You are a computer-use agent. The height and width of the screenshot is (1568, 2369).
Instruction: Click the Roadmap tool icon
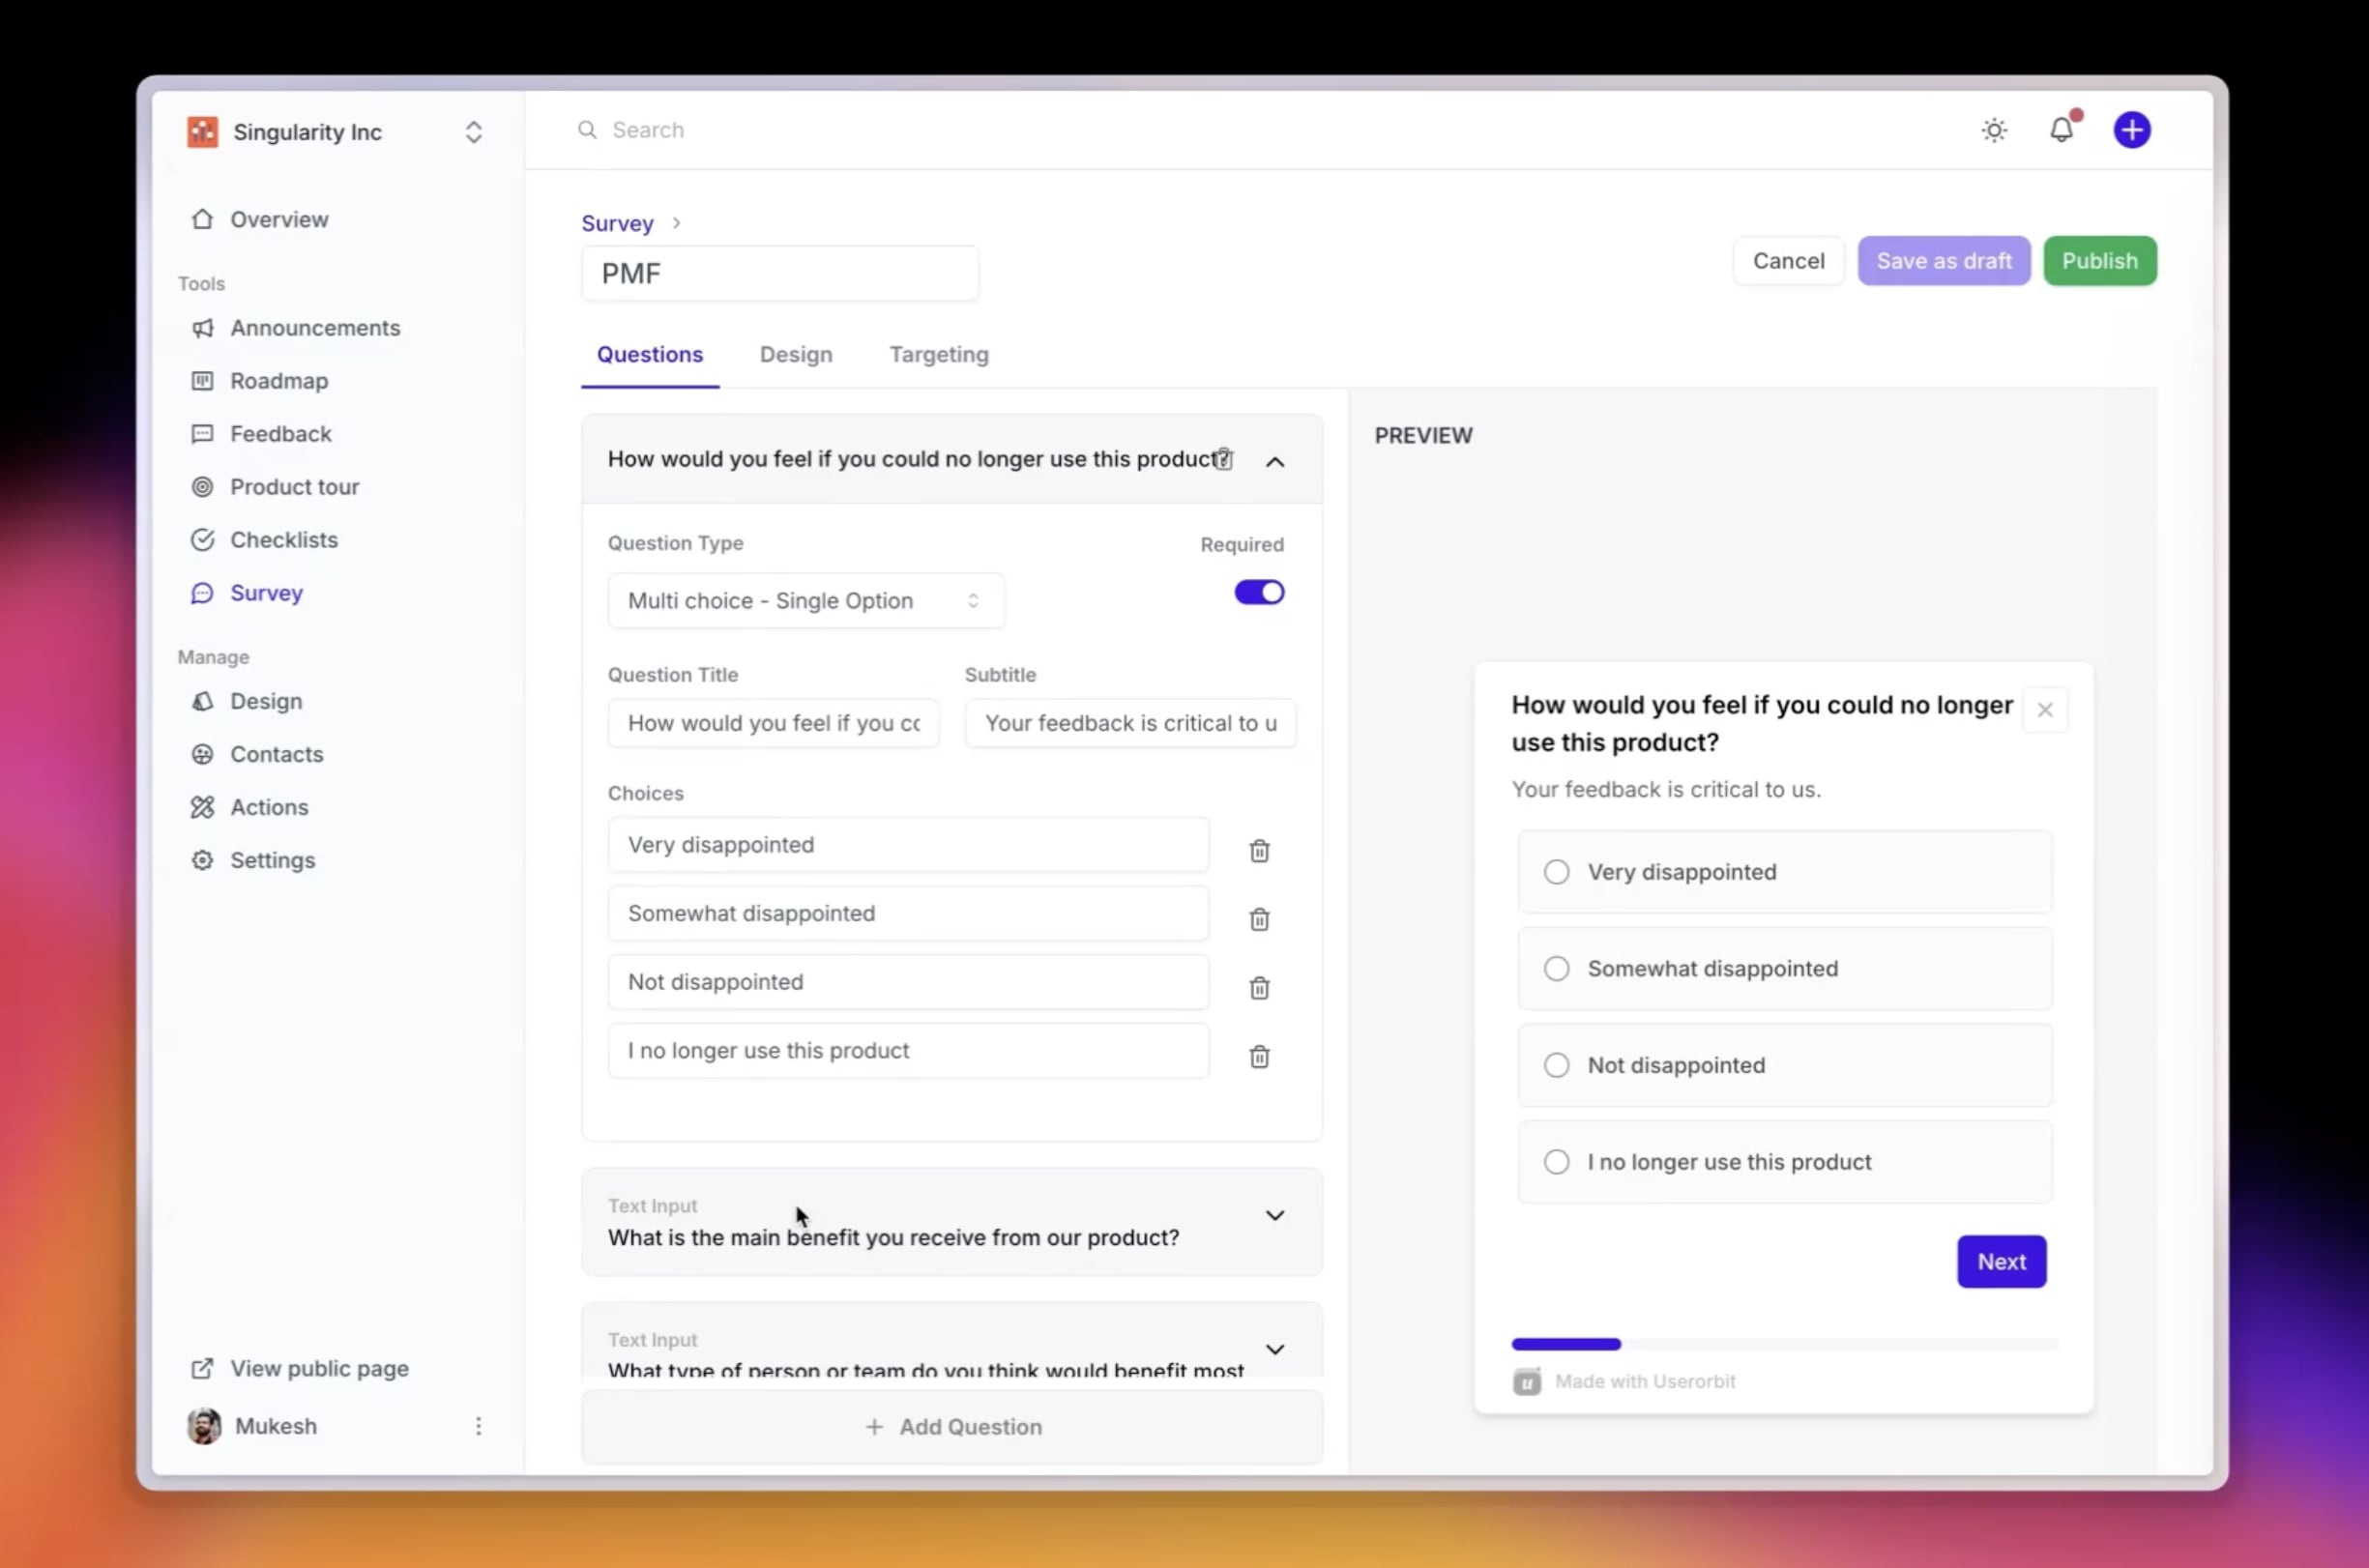(x=203, y=380)
